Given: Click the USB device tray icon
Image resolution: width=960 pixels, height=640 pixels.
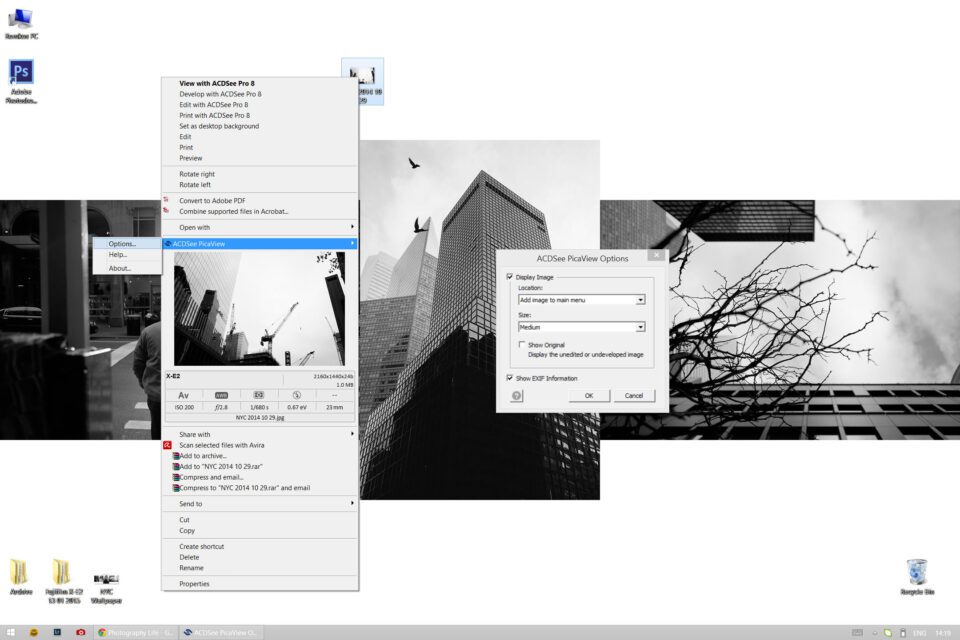Looking at the screenshot, I should 903,633.
